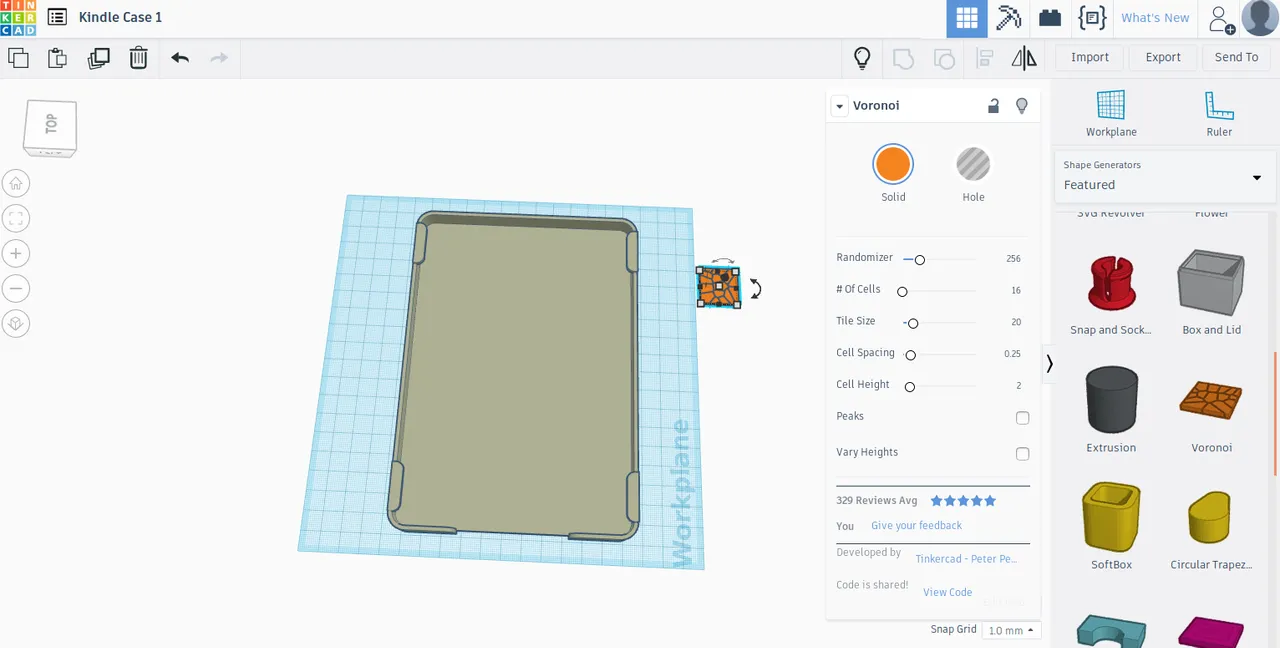Screen dimensions: 1280x648
Task: Click the Export button
Action: click(1163, 58)
